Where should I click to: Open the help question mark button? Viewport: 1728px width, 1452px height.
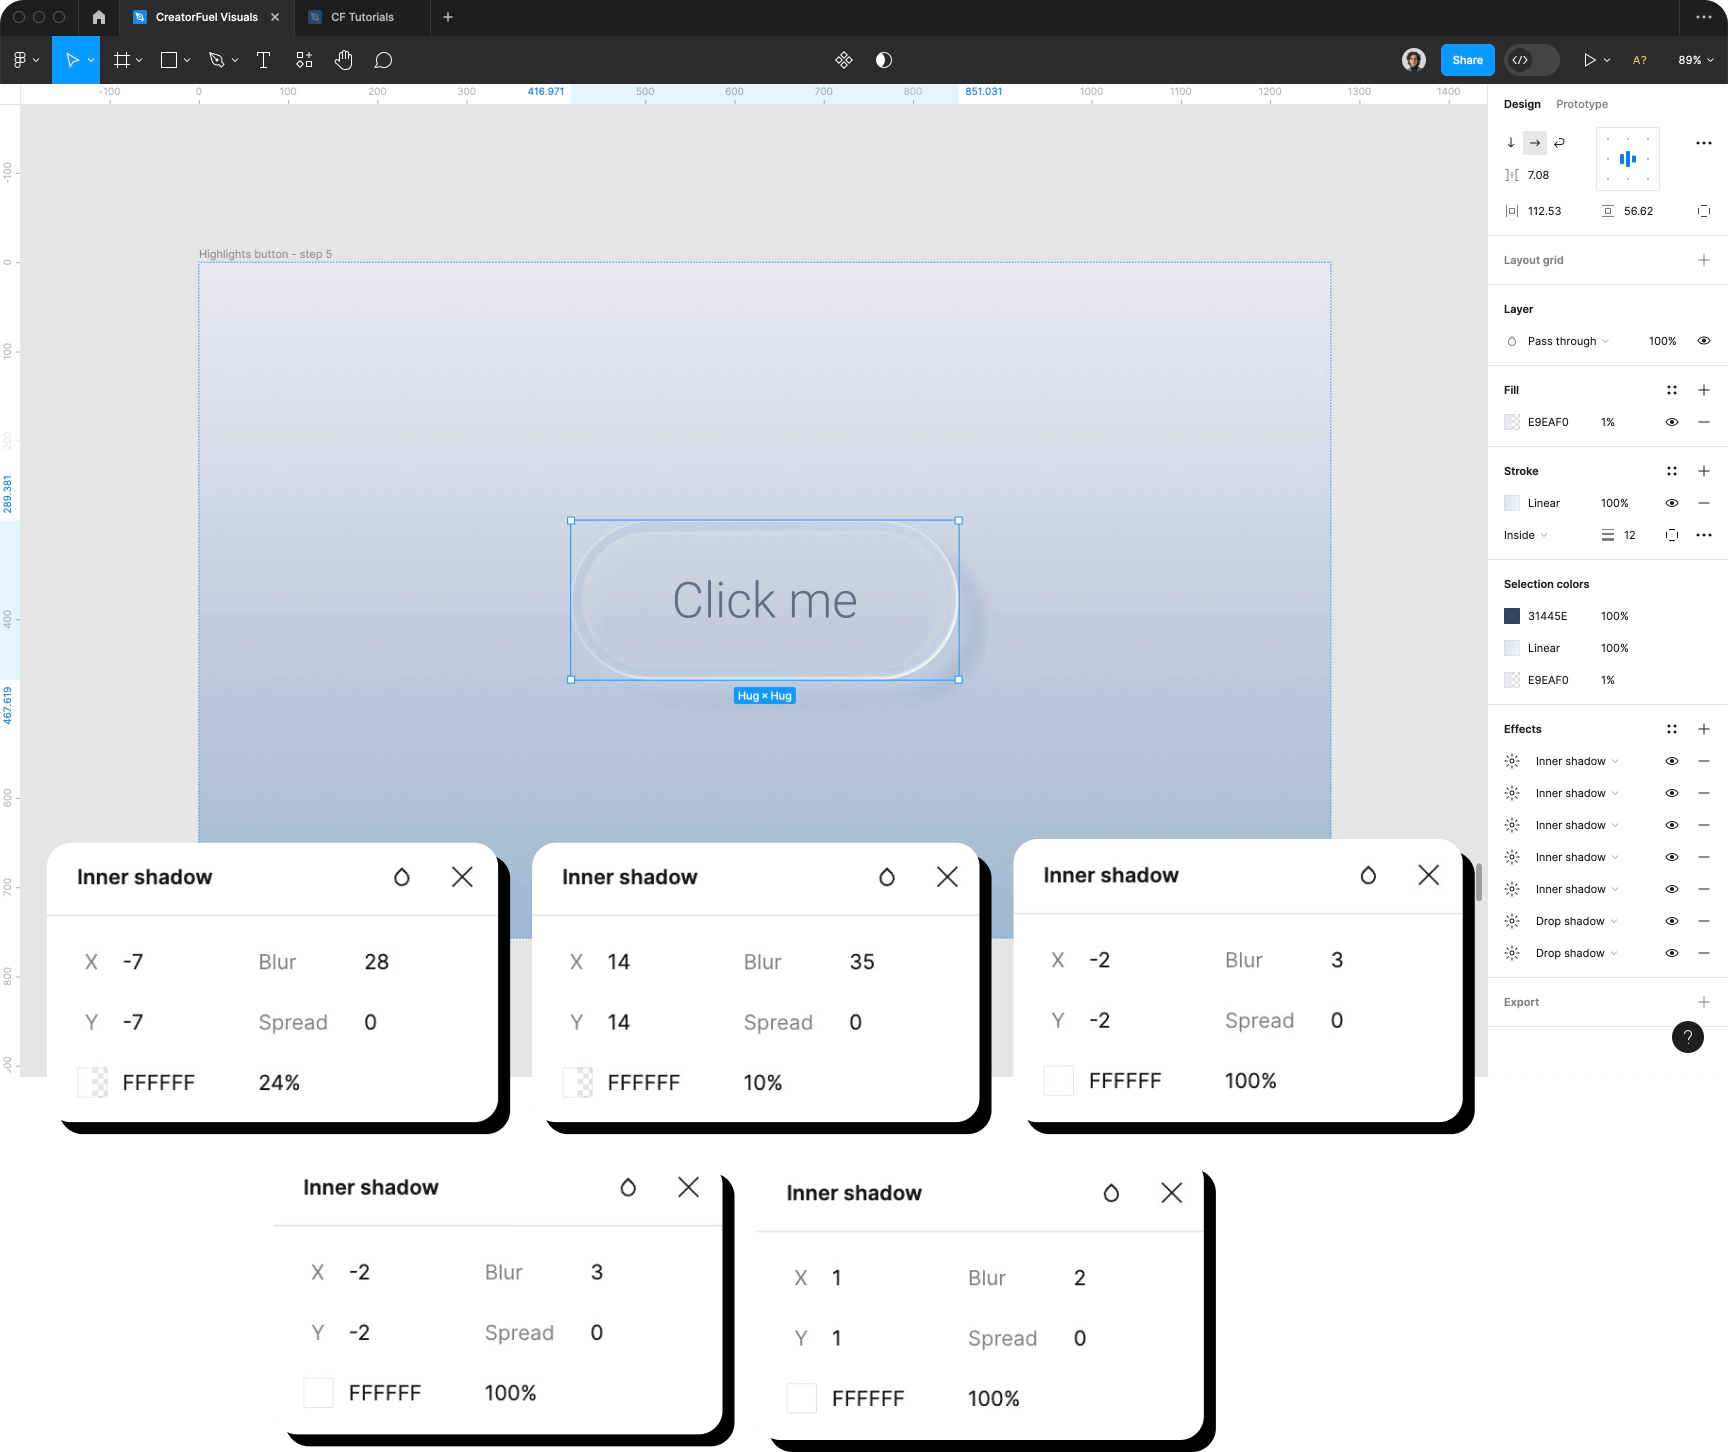pos(1687,1037)
